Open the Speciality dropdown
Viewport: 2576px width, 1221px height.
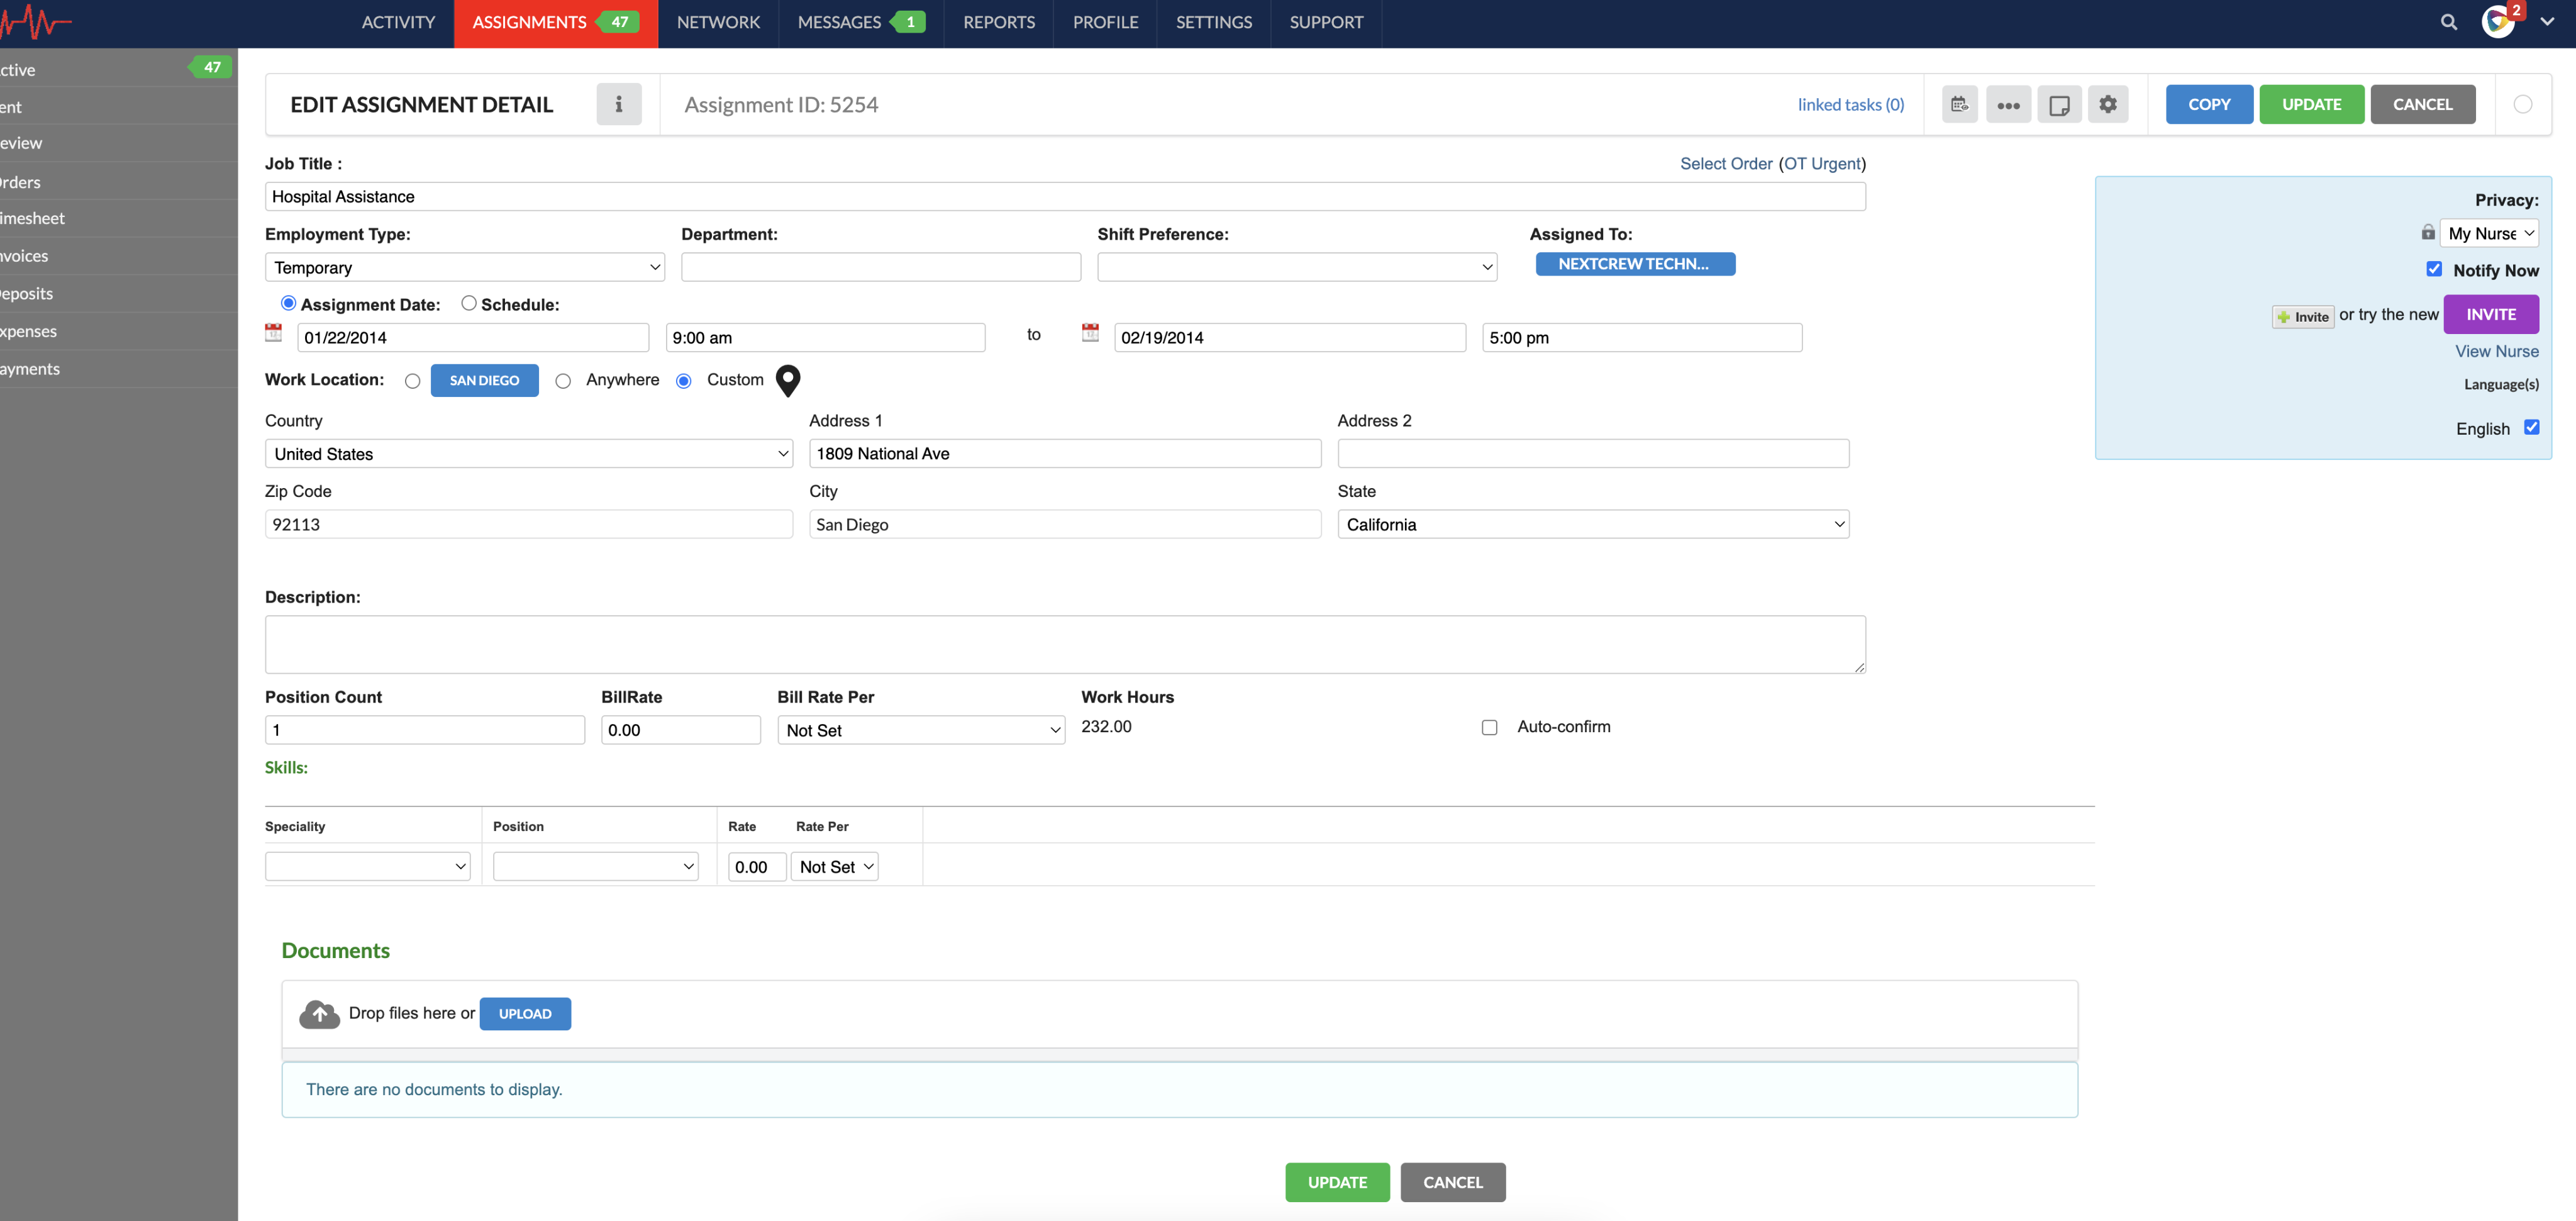click(367, 866)
